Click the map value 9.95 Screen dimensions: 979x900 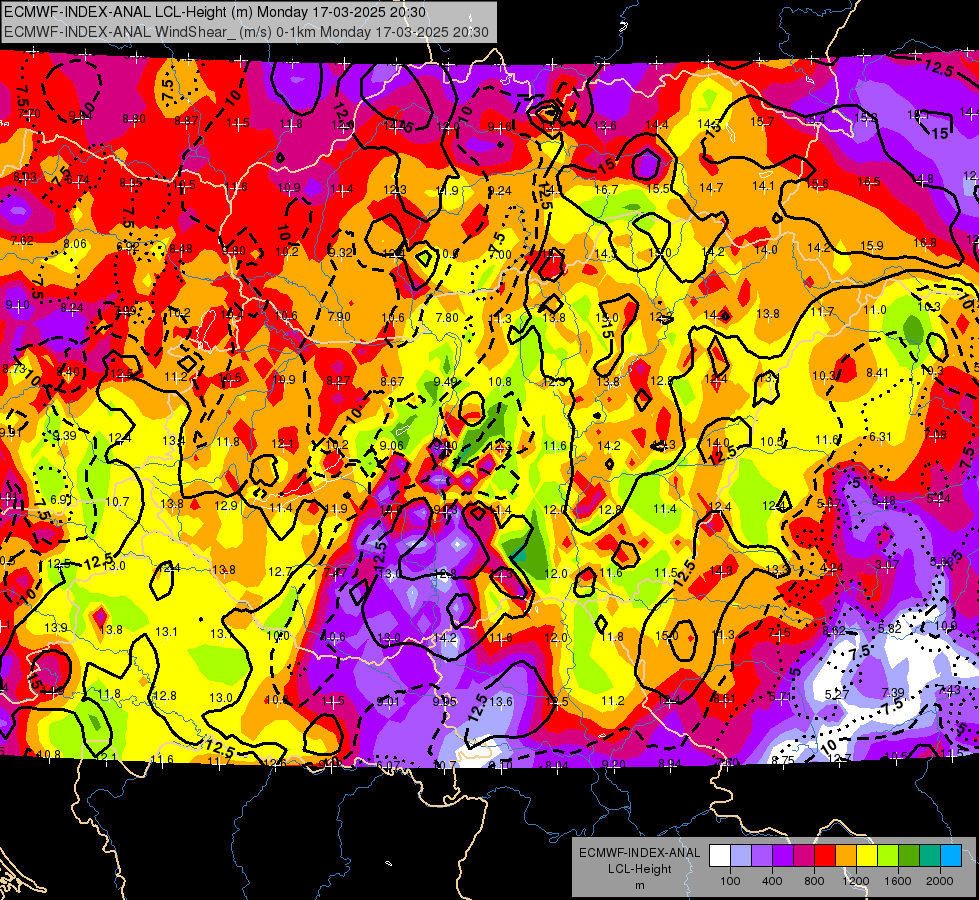pyautogui.click(x=445, y=701)
